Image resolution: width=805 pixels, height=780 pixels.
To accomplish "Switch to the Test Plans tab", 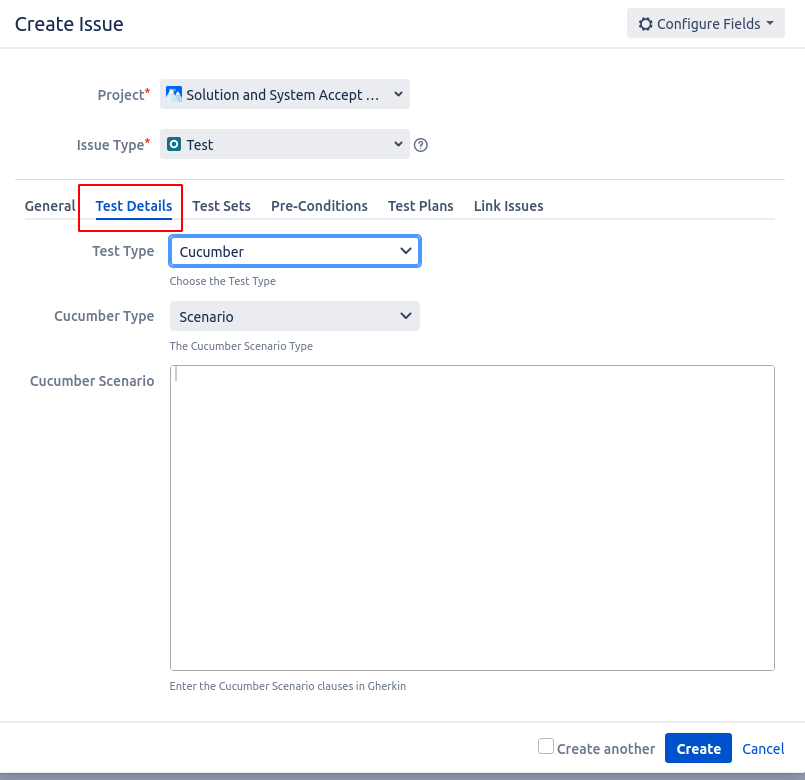I will point(420,206).
